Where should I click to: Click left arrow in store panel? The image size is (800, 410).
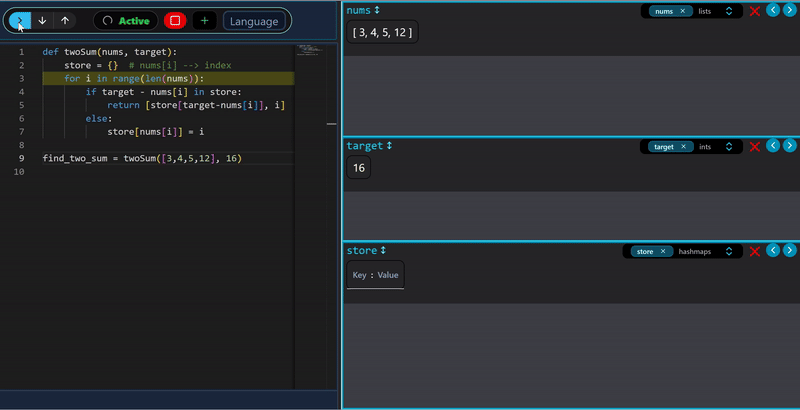click(x=773, y=250)
